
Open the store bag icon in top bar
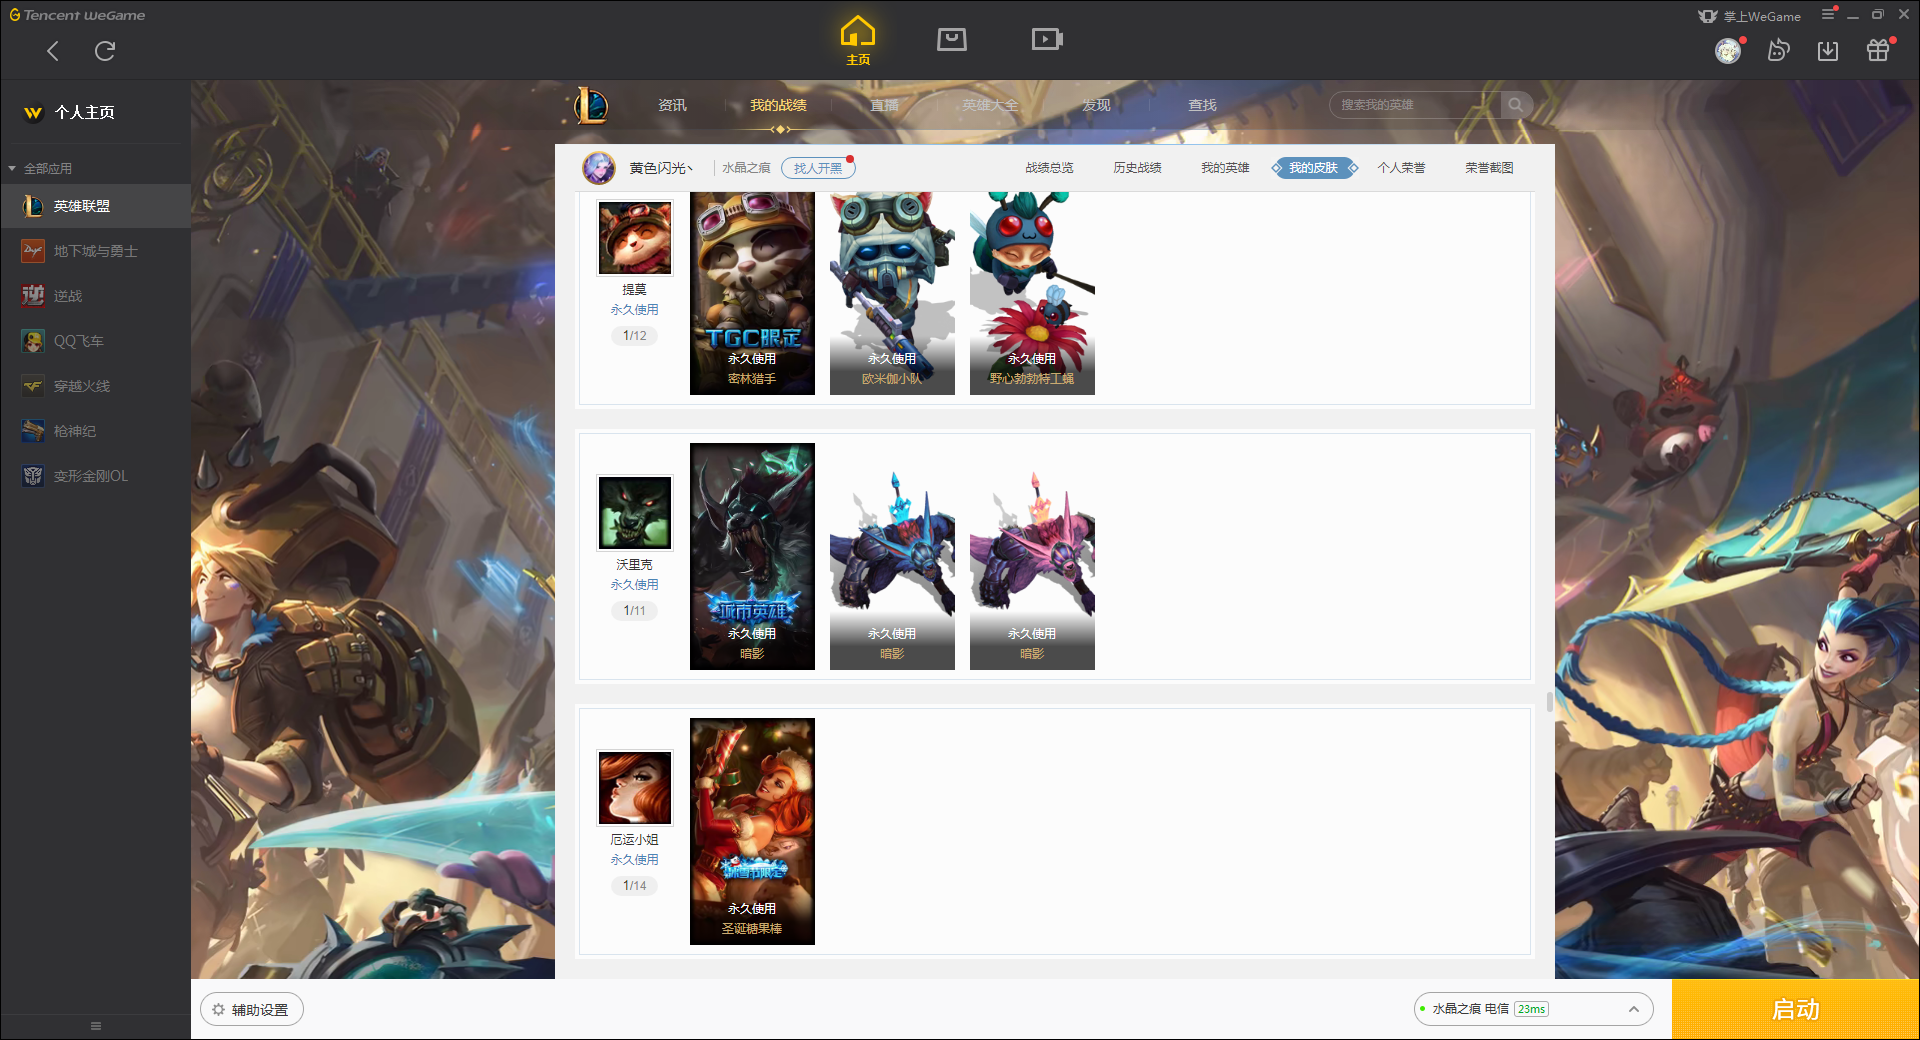coord(952,39)
